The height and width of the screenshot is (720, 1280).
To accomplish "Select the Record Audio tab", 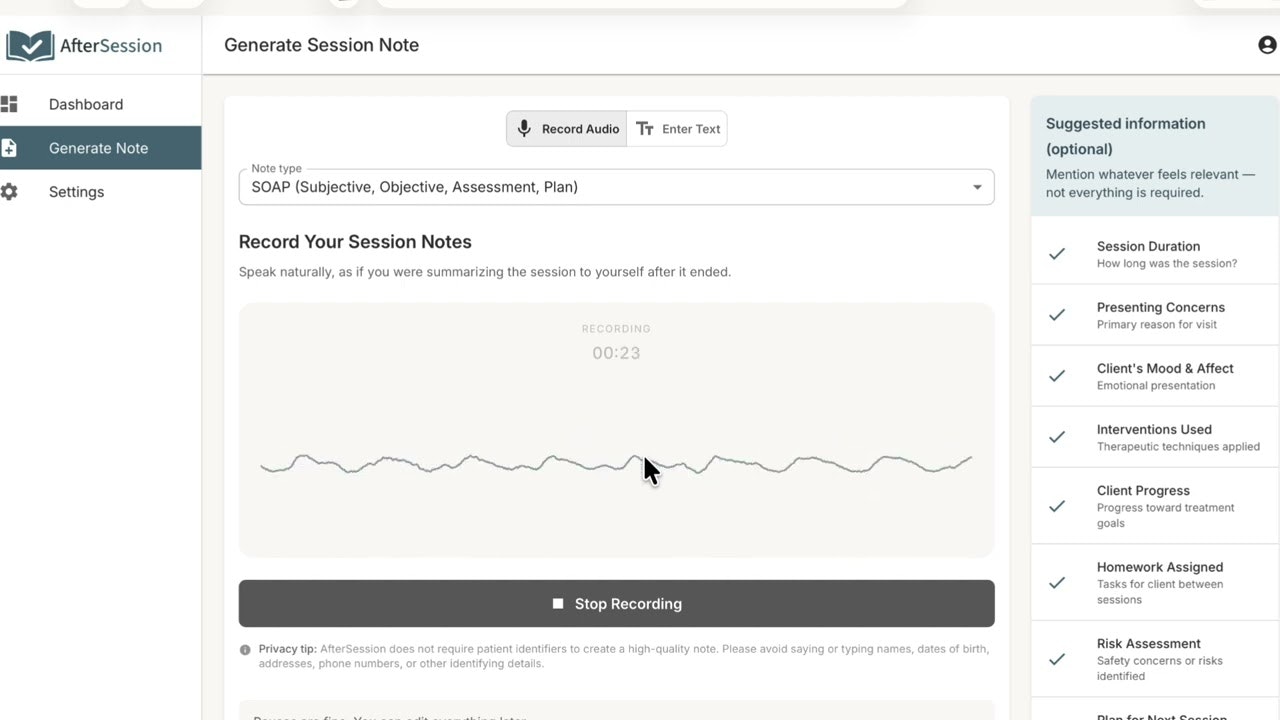I will click(x=567, y=129).
